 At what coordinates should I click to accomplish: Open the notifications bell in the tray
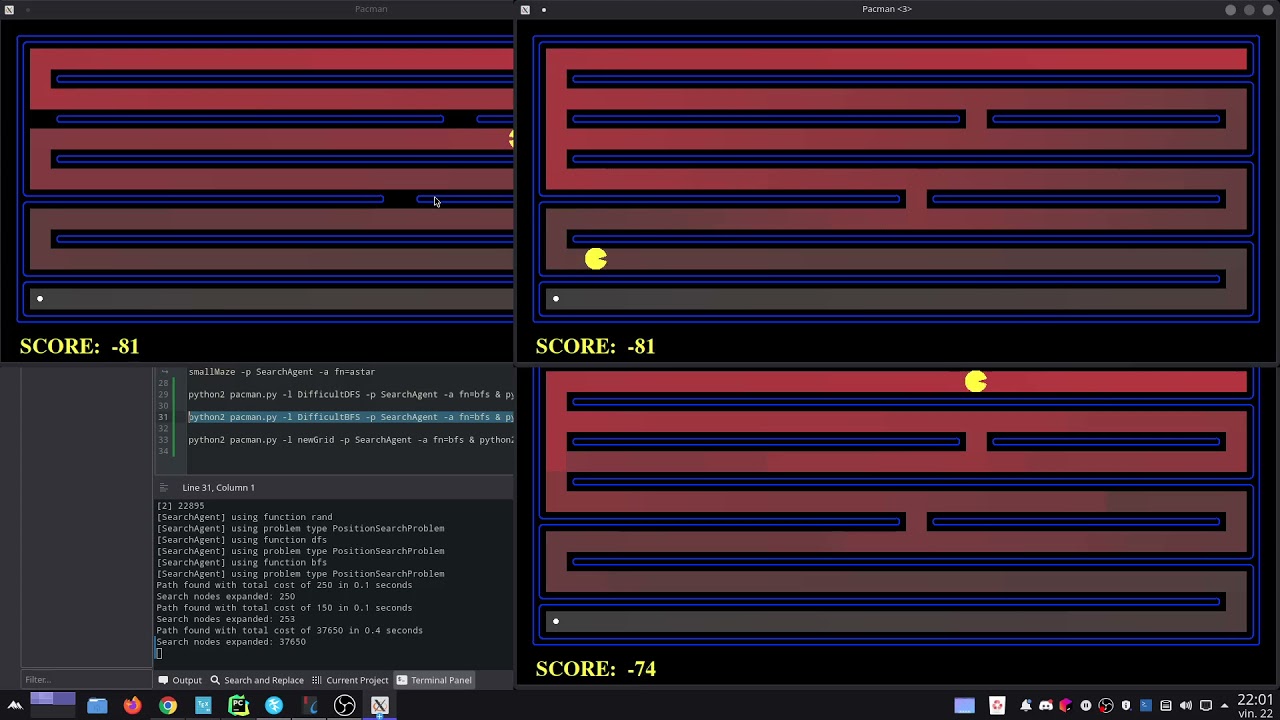pos(1026,705)
